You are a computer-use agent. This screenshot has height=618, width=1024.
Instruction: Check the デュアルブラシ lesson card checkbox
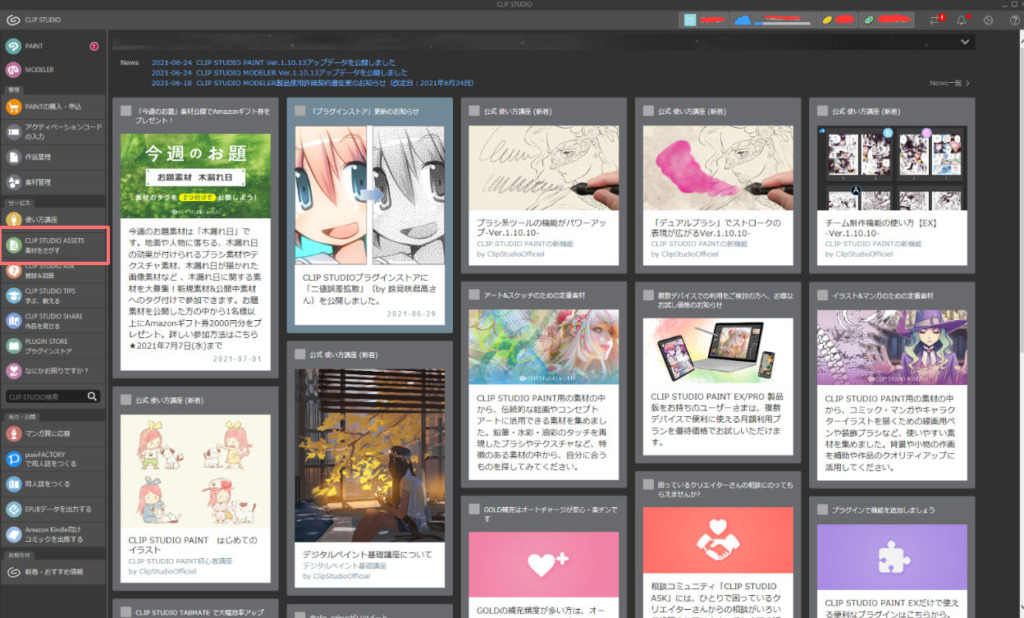click(648, 111)
